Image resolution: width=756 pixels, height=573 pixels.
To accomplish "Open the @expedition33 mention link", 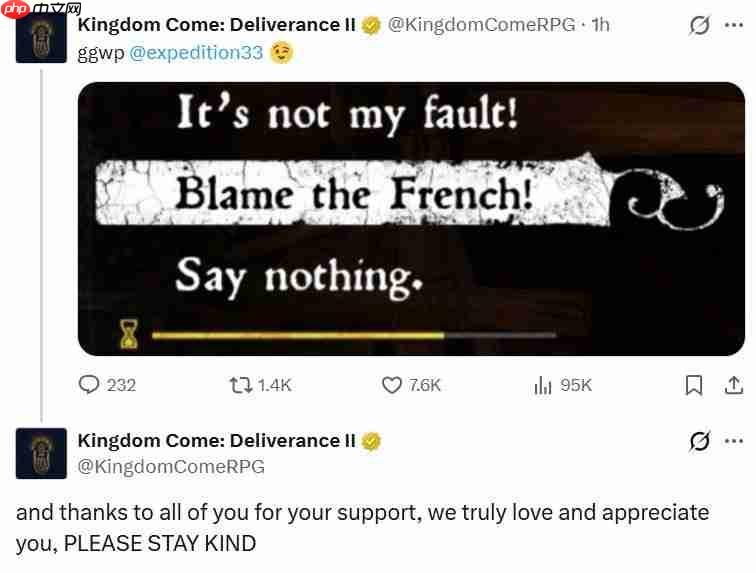I will point(197,52).
